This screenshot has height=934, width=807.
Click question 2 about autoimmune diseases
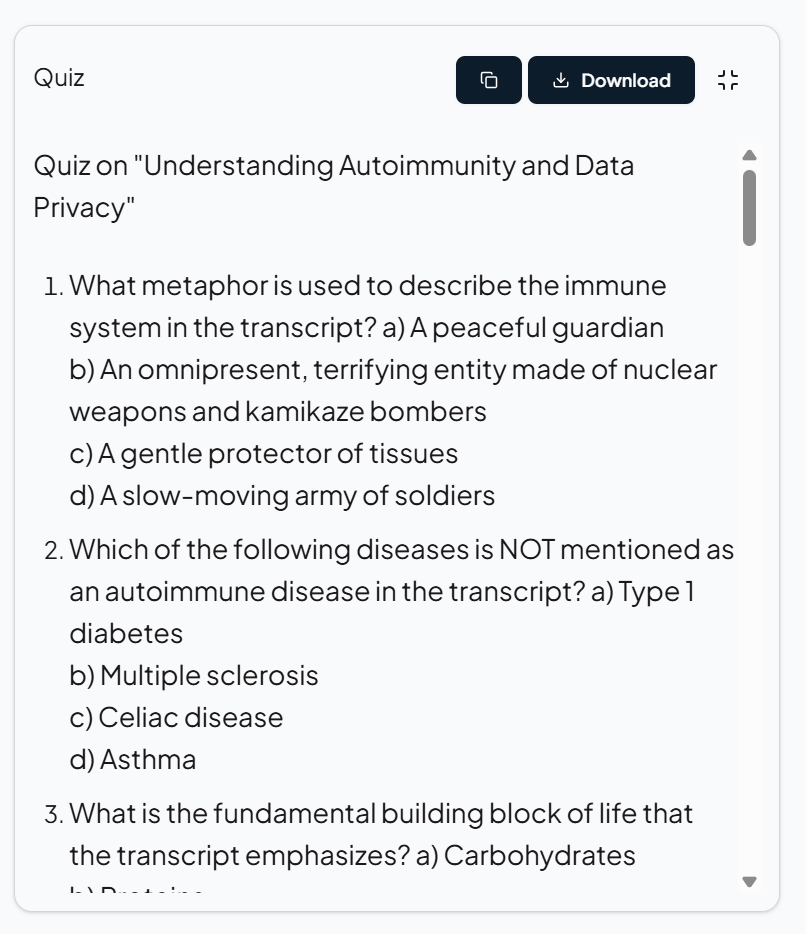[x=401, y=550]
